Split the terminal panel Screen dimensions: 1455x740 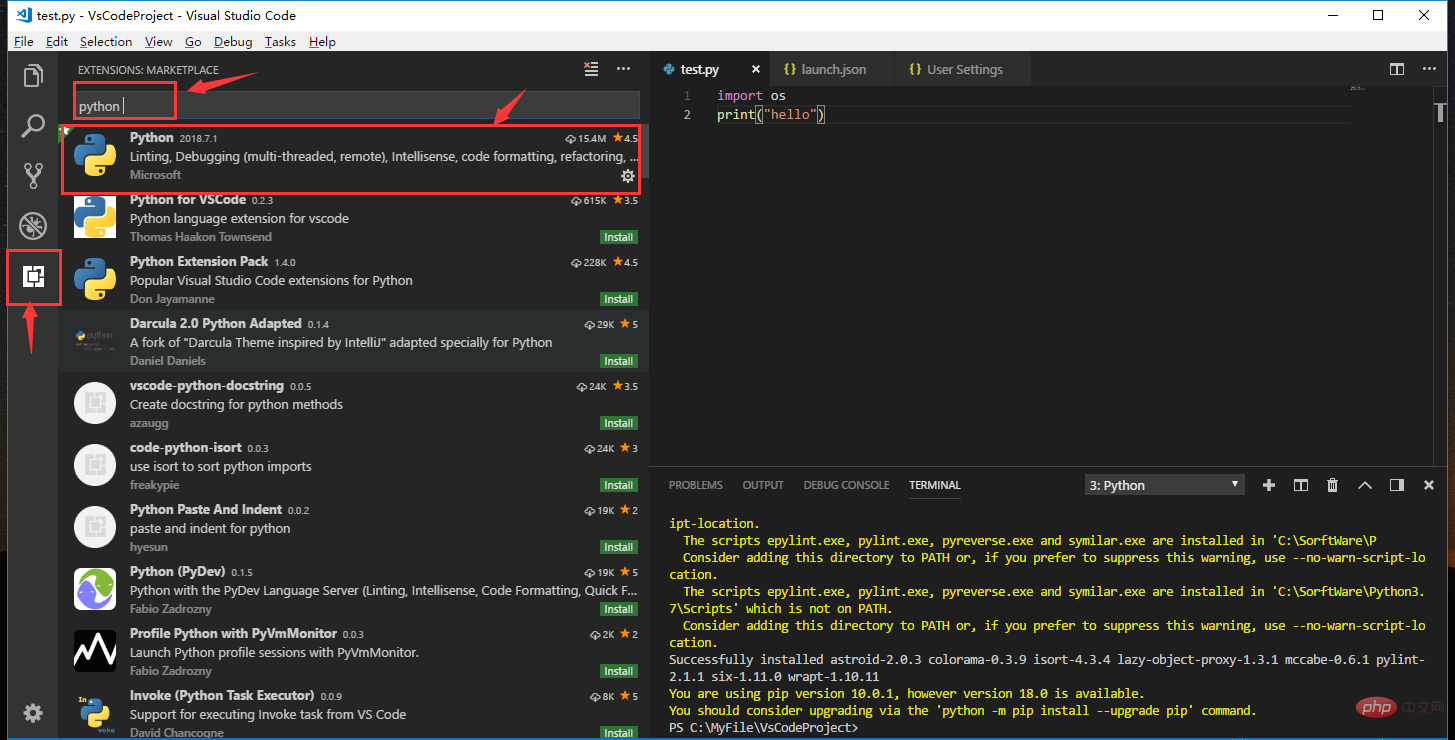click(1301, 485)
